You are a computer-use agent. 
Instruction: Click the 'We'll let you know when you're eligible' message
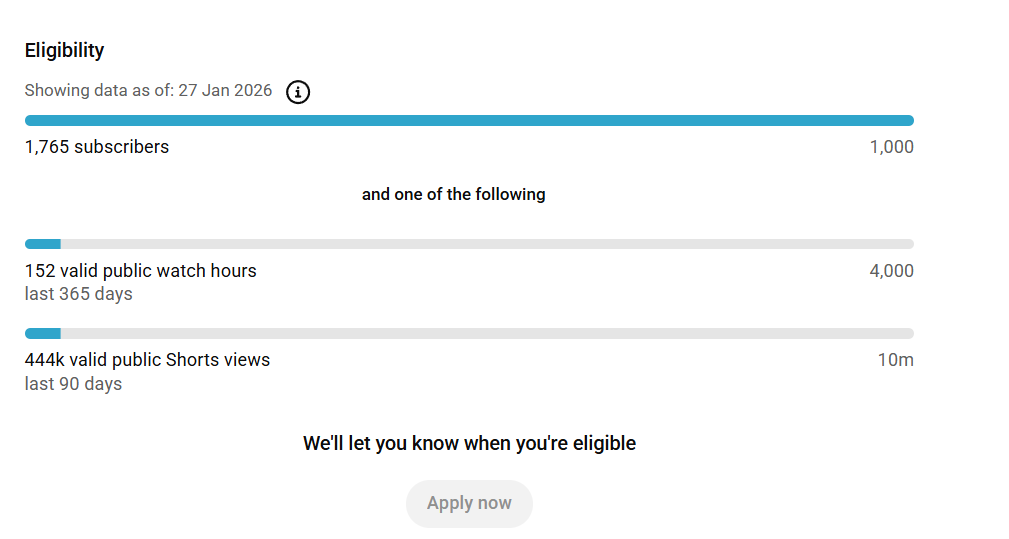469,443
